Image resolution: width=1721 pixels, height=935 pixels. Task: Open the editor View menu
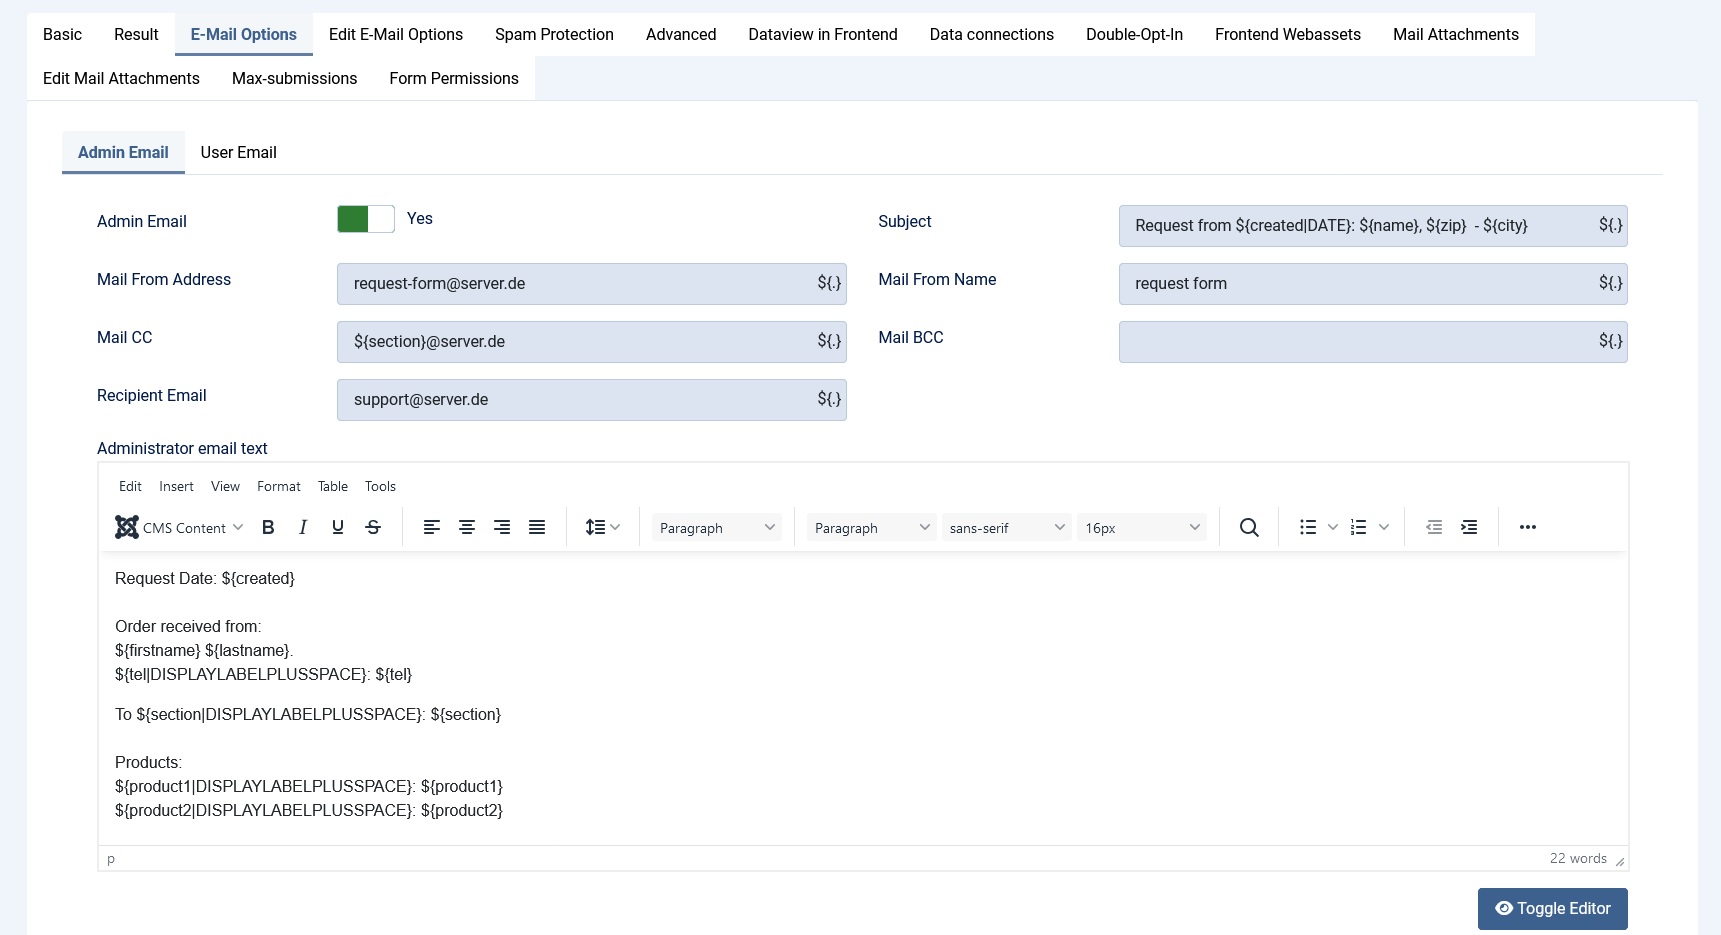click(x=225, y=486)
